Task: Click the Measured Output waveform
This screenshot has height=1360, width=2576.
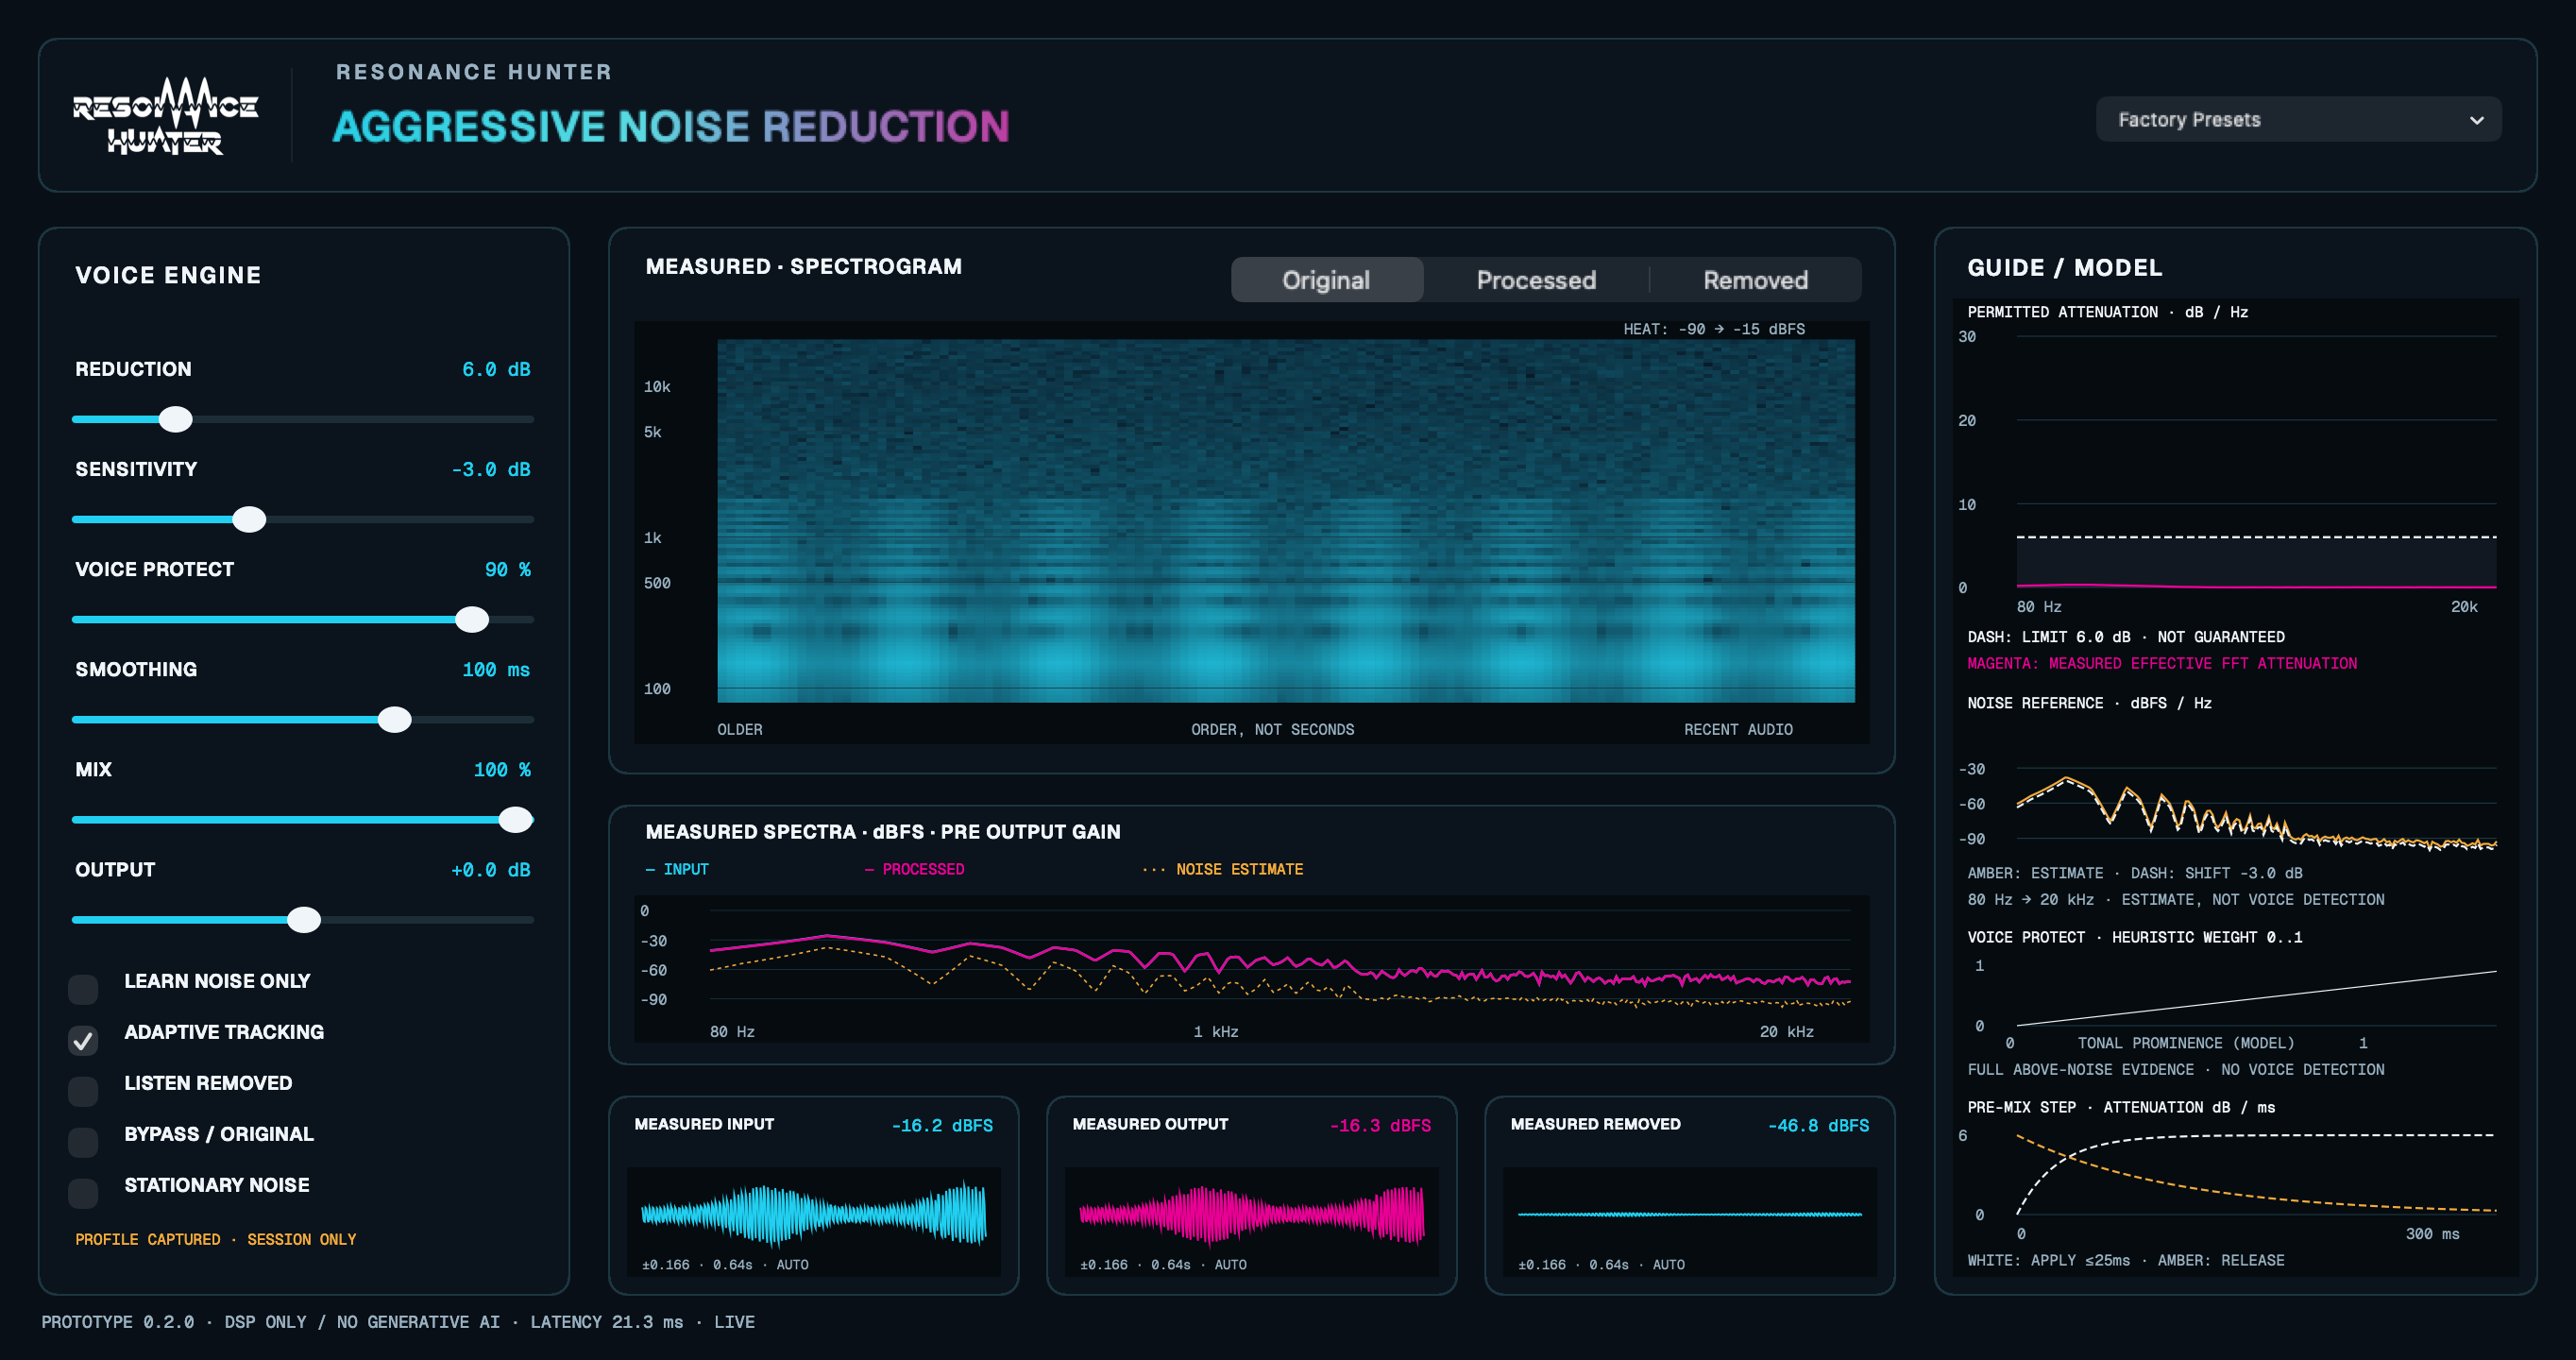Action: pos(1251,1214)
